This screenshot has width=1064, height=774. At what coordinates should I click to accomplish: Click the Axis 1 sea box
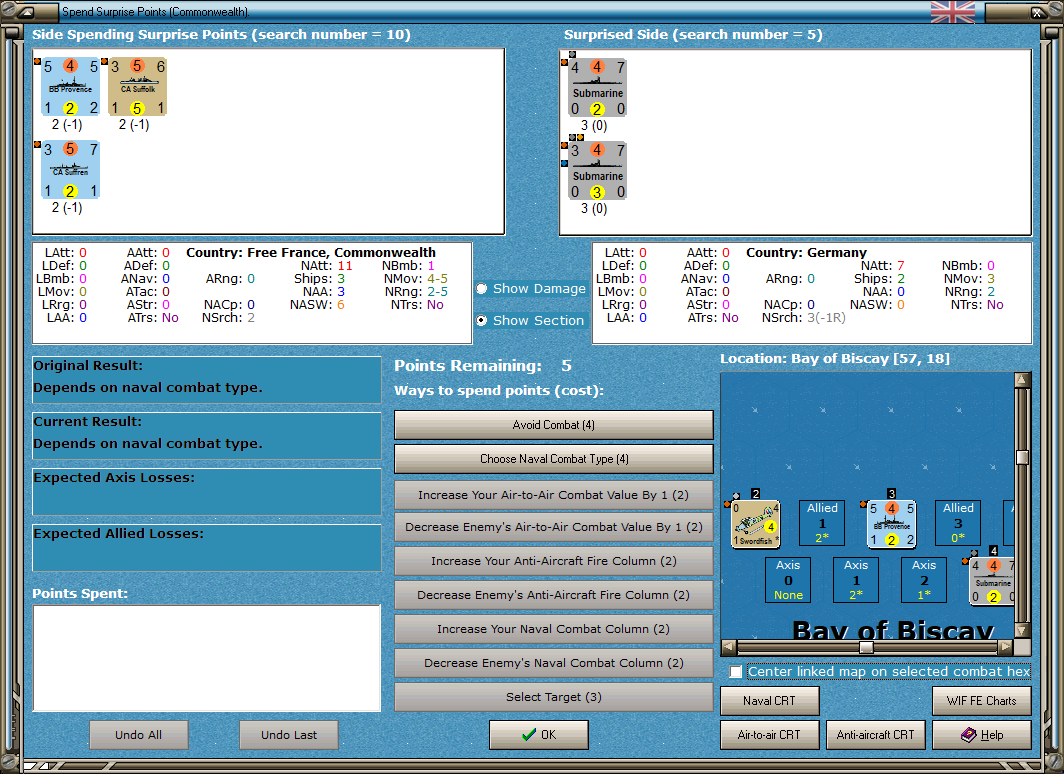856,580
